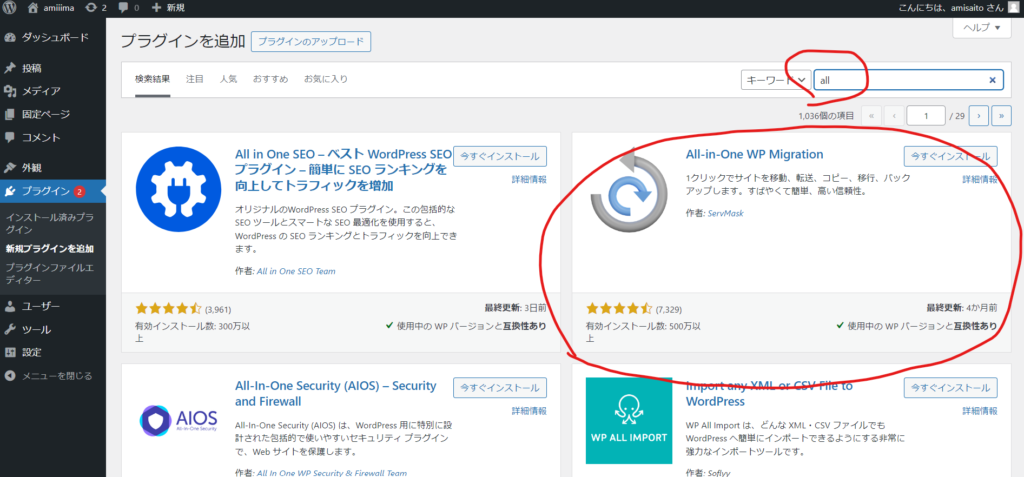Open メディア menu in sidebar
The width and height of the screenshot is (1024, 477).
[x=53, y=91]
